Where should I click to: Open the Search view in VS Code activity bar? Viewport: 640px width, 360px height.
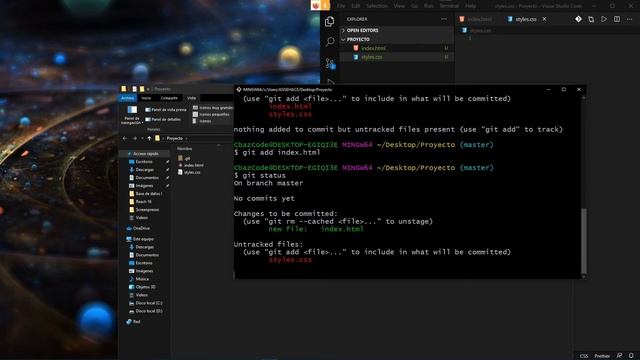[x=330, y=42]
